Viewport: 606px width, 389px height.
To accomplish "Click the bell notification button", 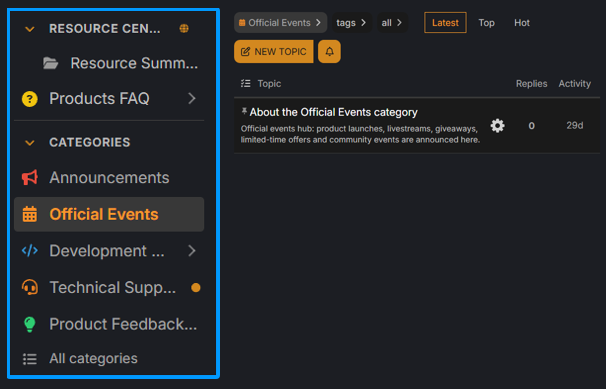I will point(329,51).
